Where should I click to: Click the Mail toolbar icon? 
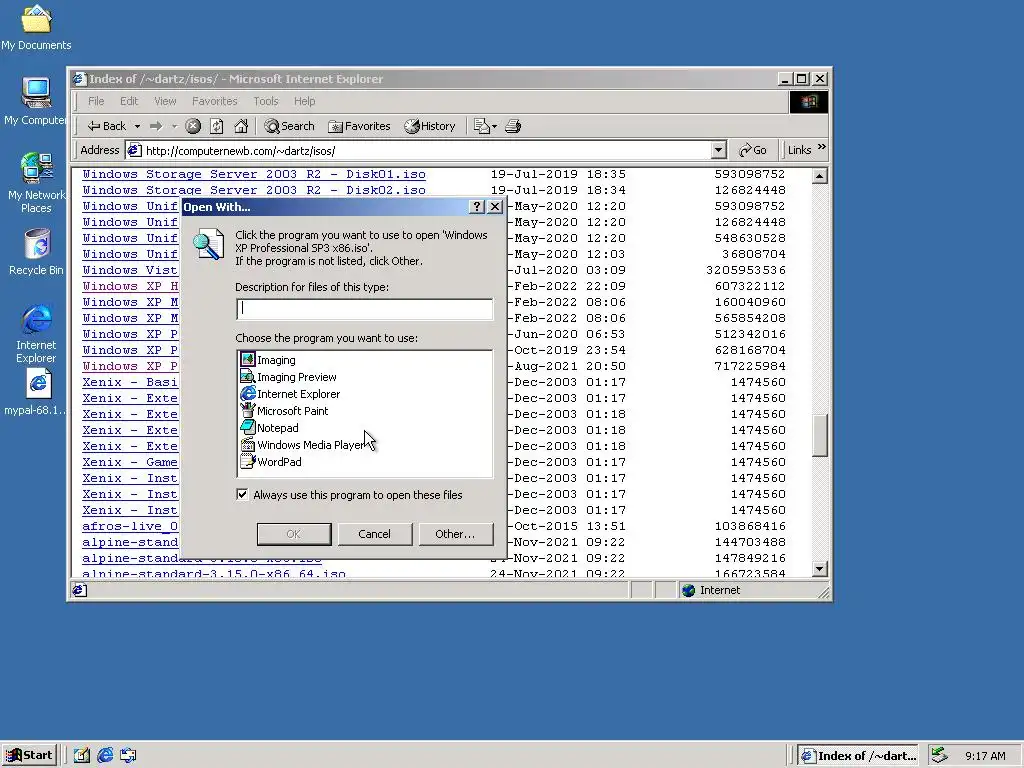[x=481, y=126]
